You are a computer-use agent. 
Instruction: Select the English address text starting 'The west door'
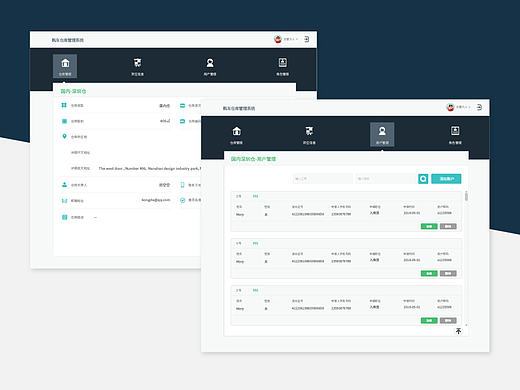pos(150,168)
